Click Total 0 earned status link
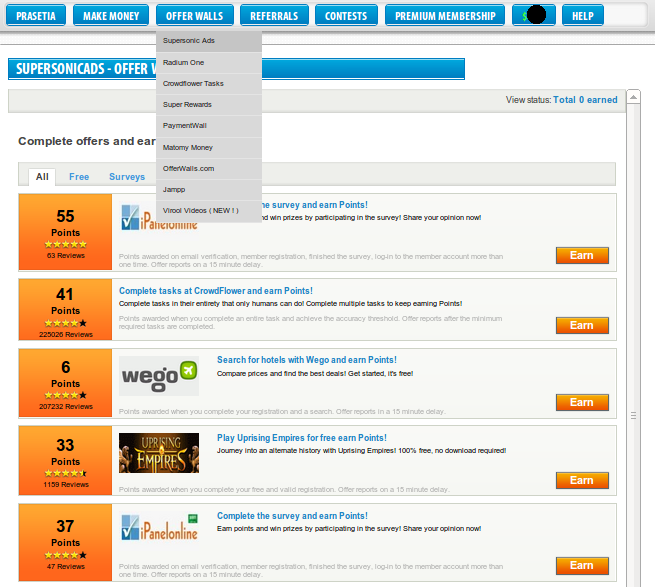655x587 pixels. click(x=585, y=100)
